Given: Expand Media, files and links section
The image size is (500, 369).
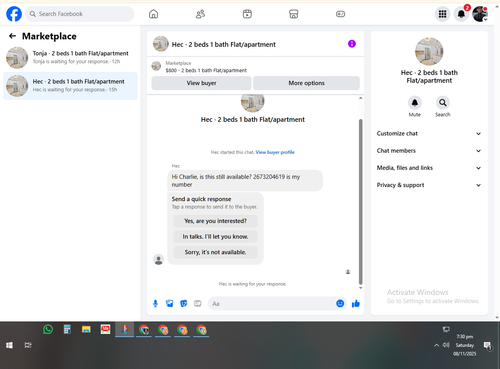Looking at the screenshot, I should coord(429,168).
